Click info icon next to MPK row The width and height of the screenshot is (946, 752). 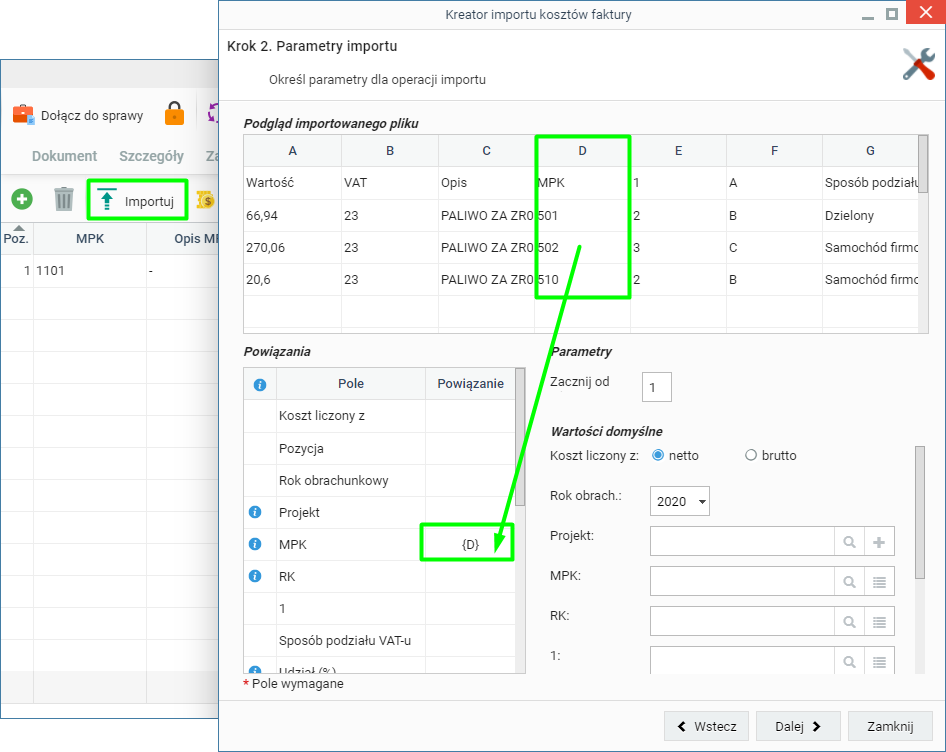pyautogui.click(x=255, y=544)
